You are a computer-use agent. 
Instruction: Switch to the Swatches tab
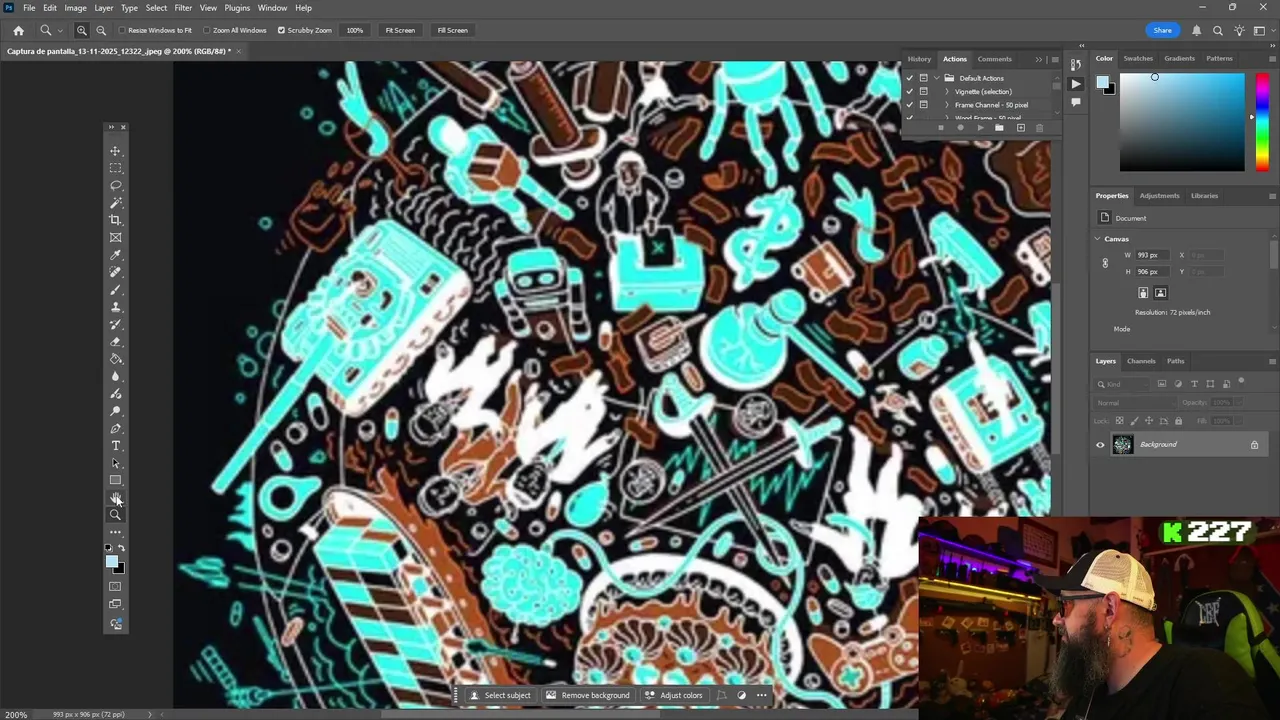(x=1138, y=58)
